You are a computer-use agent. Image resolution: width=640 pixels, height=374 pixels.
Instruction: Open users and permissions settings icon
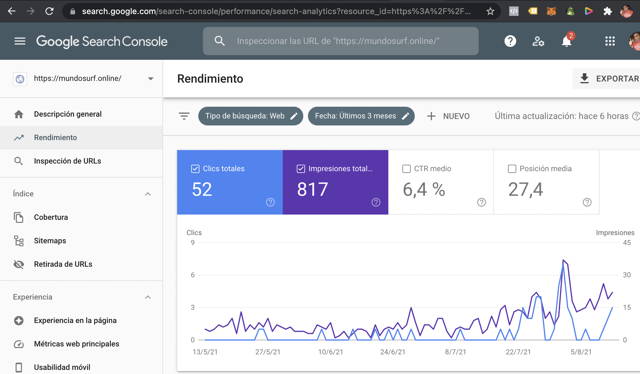(x=538, y=41)
